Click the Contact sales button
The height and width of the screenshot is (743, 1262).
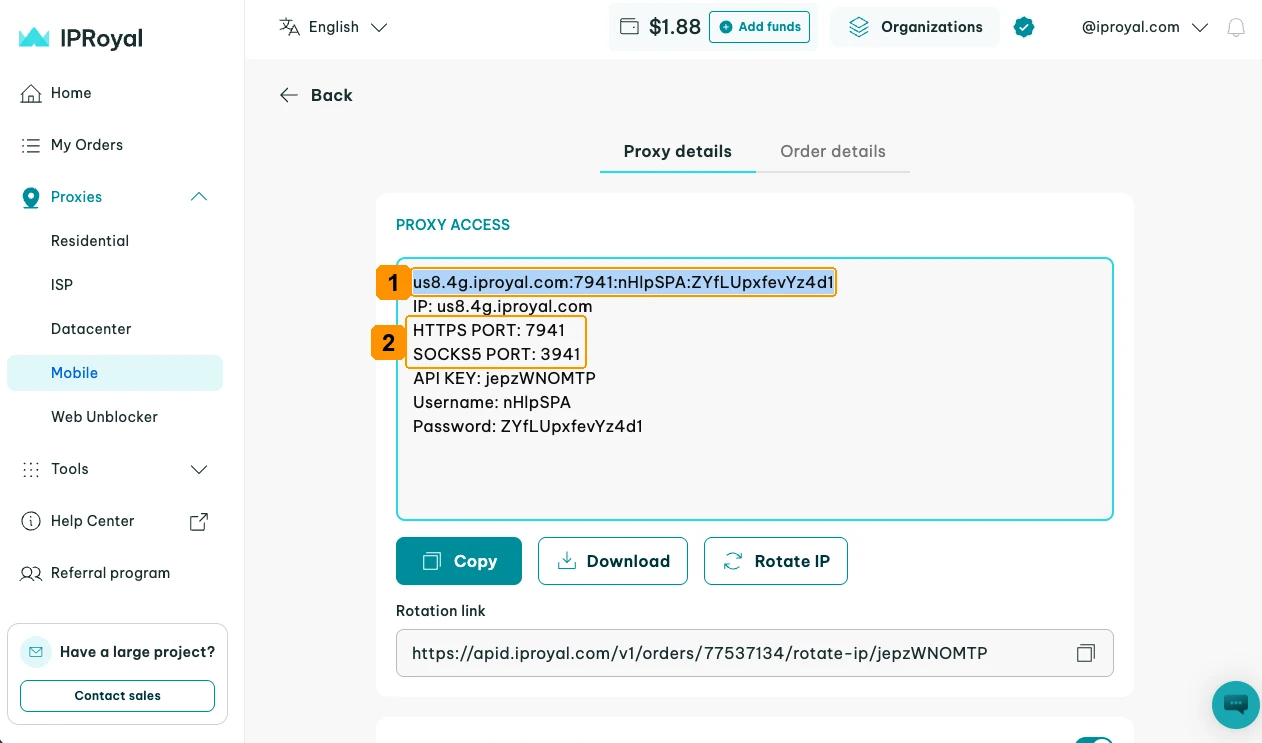click(117, 696)
